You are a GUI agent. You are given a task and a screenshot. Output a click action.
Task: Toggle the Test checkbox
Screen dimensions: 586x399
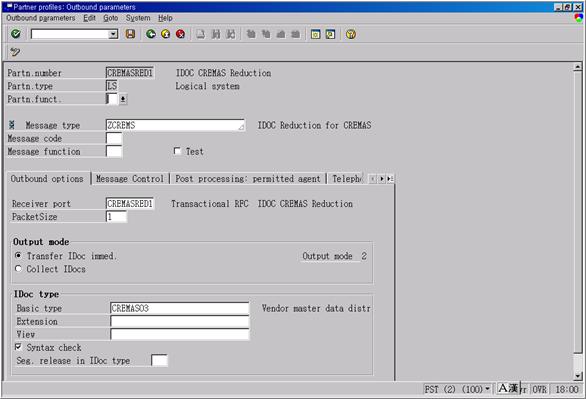tap(177, 151)
